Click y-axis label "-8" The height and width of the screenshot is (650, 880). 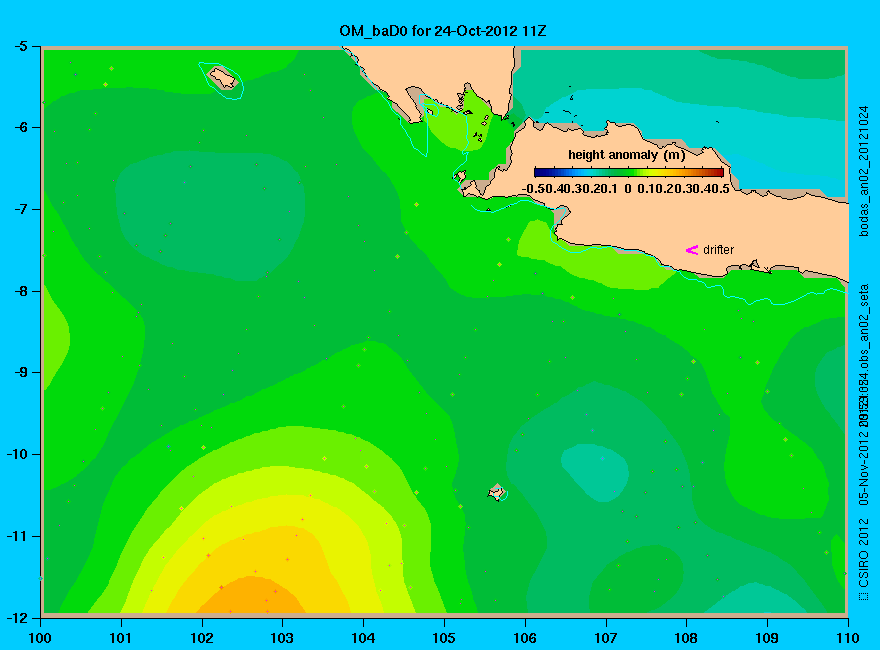point(20,291)
